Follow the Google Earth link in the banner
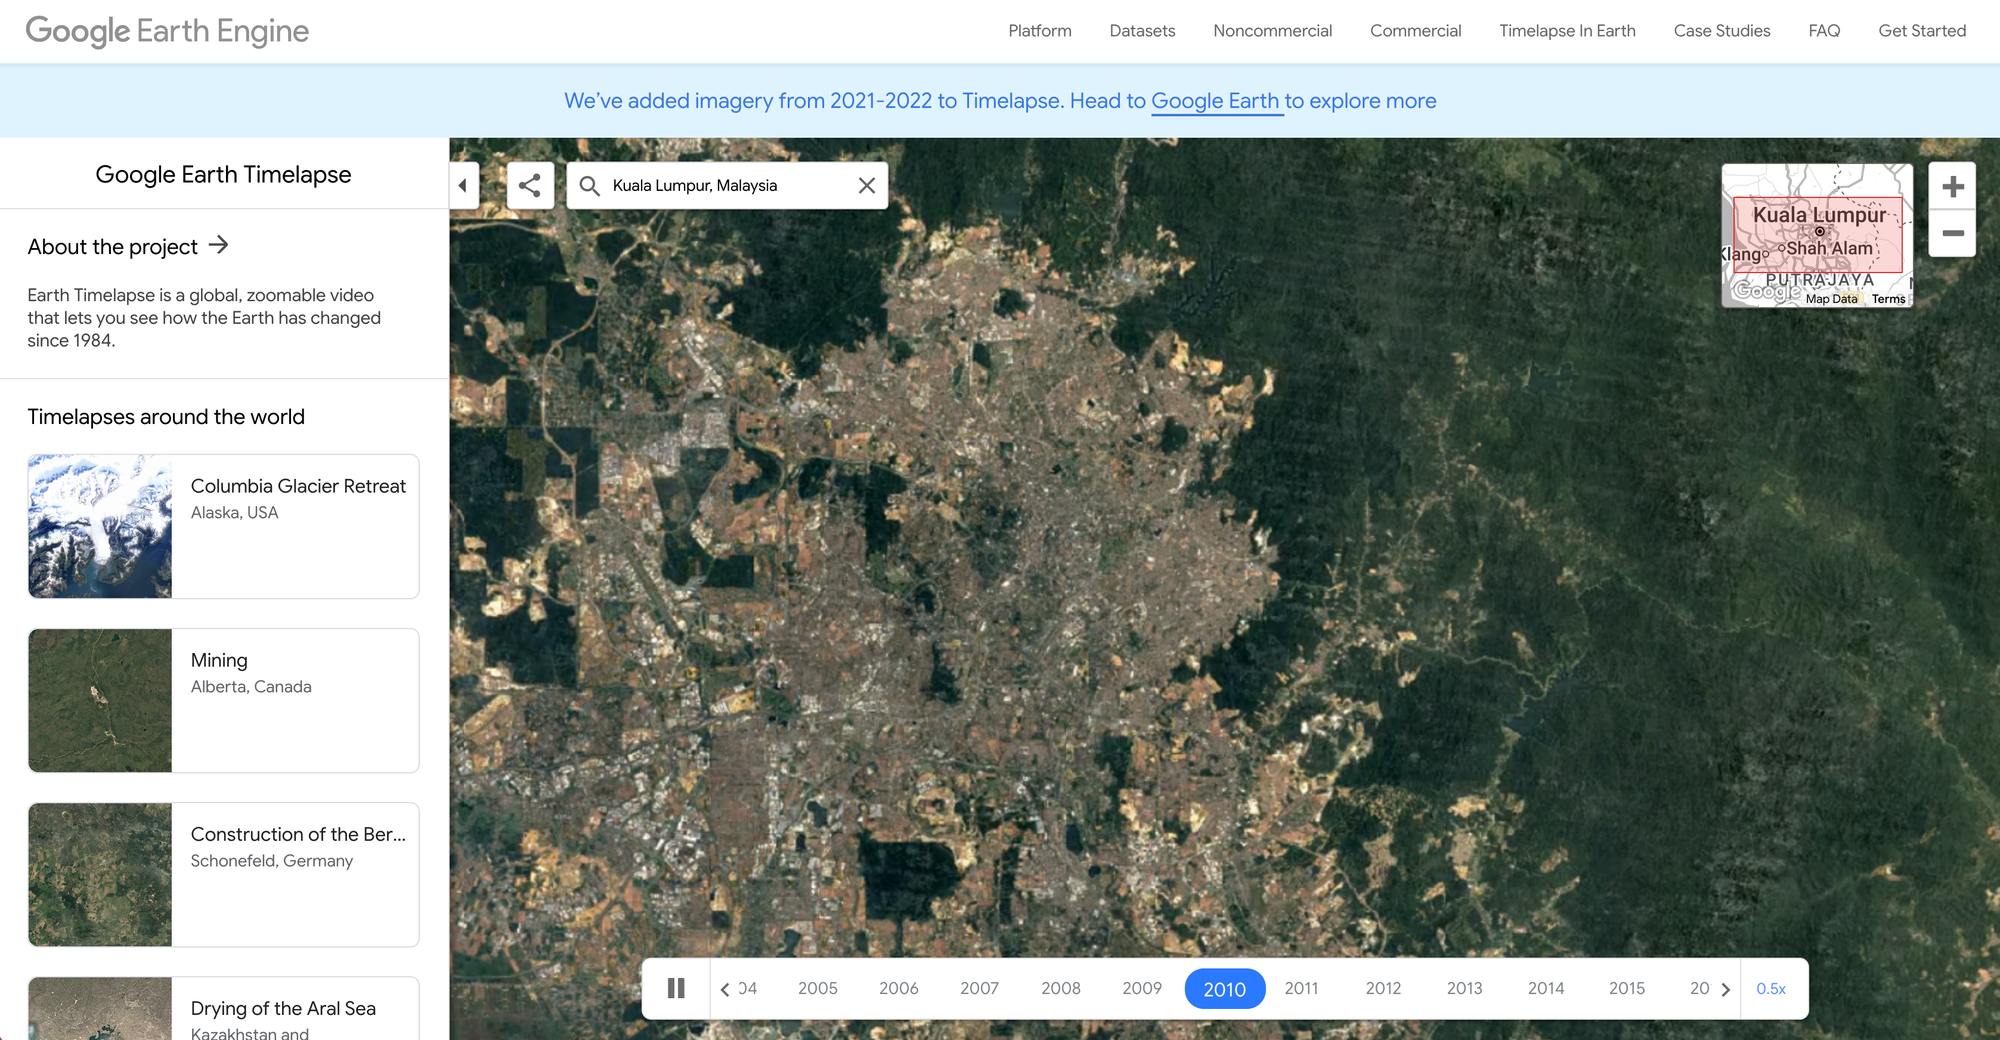The height and width of the screenshot is (1040, 2000). (x=1215, y=101)
